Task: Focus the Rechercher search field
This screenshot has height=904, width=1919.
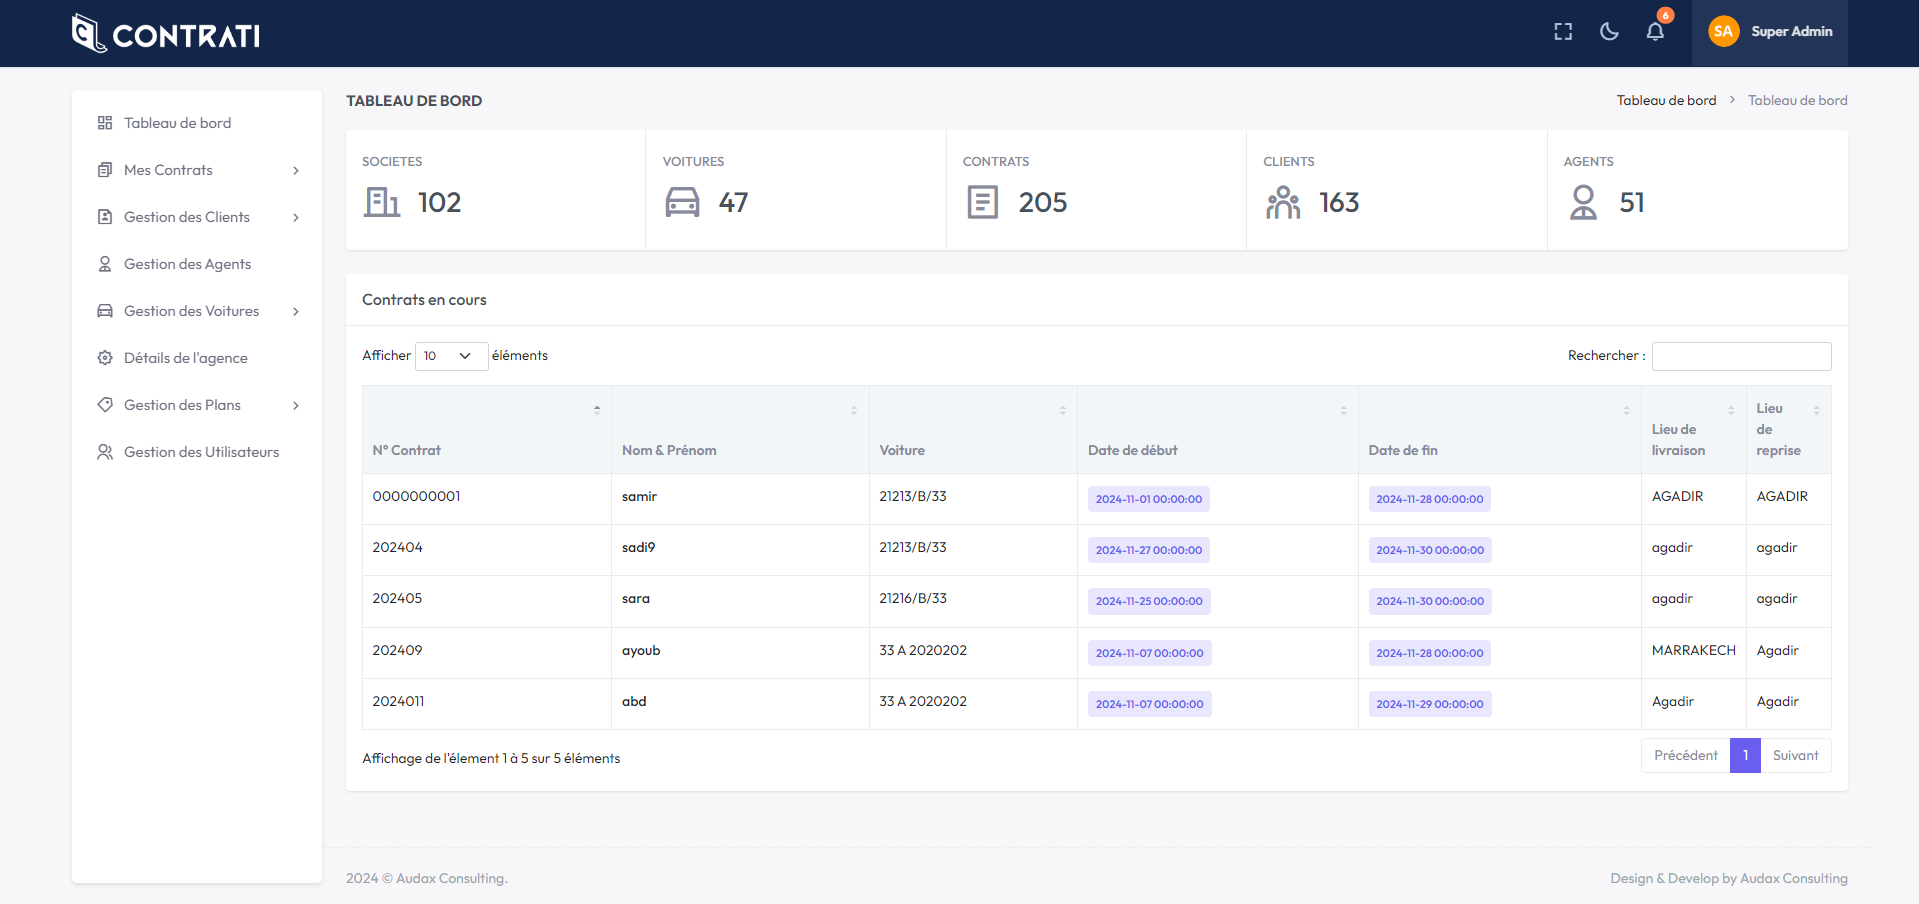Action: [1741, 356]
